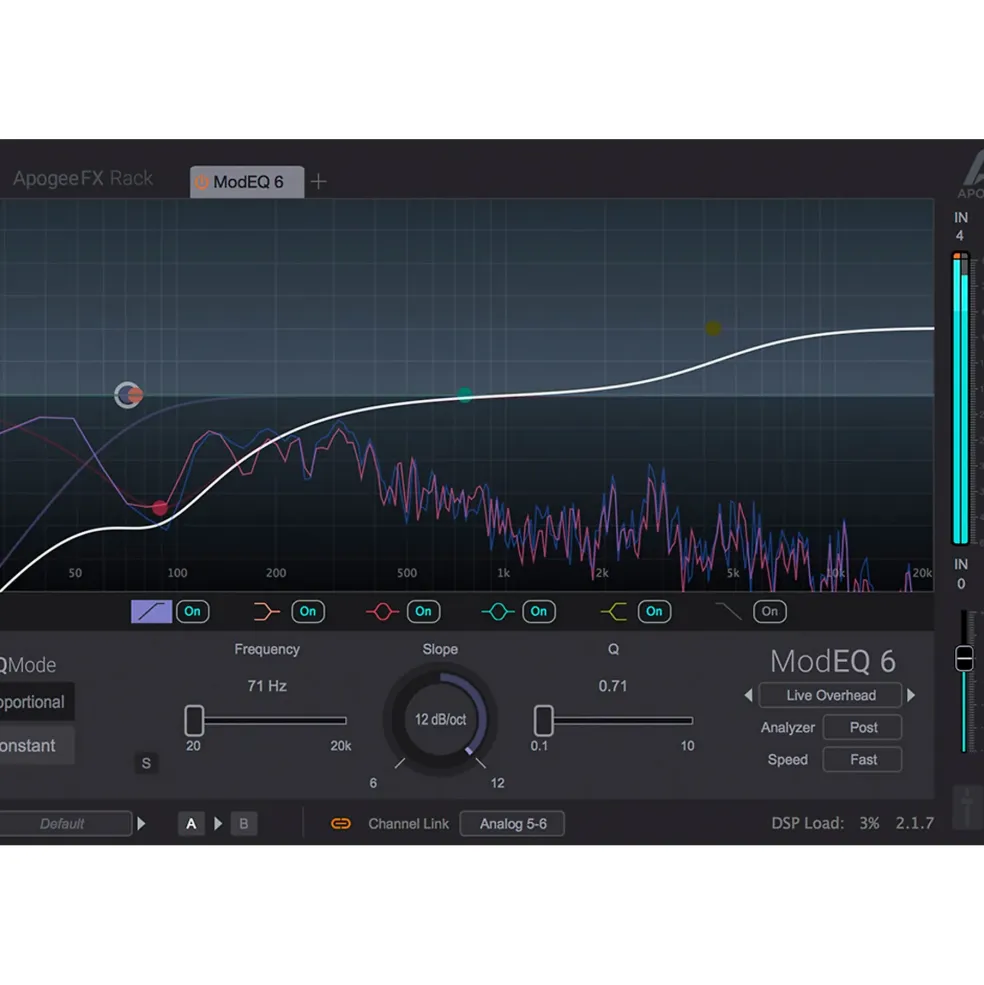Viewport: 984px width, 985px height.
Task: Go to the previous preset arrow
Action: (748, 695)
